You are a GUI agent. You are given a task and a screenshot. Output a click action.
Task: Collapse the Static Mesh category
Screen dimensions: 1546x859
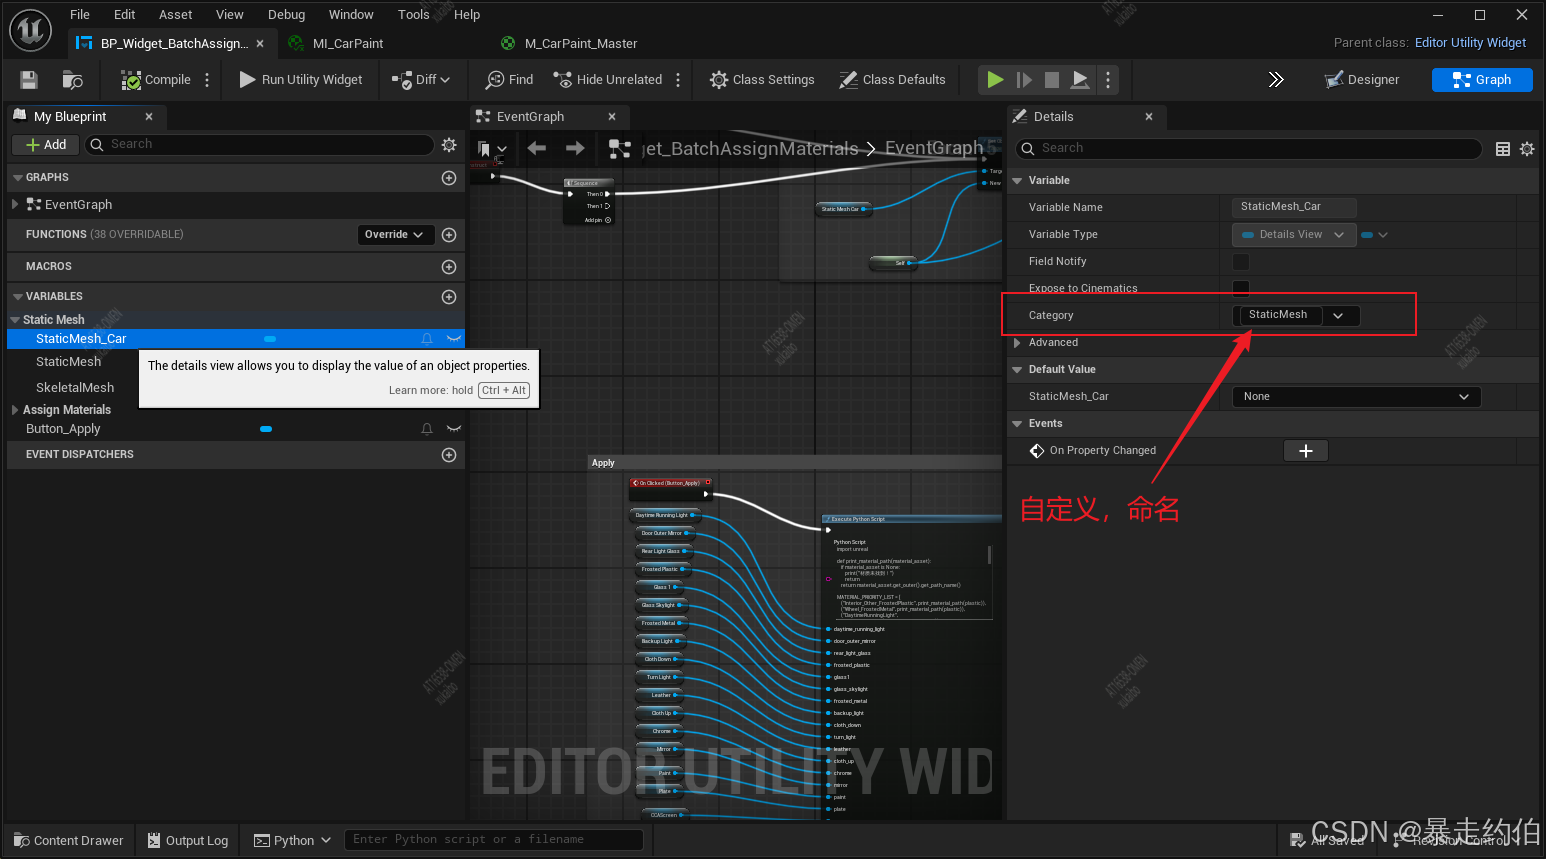[15, 320]
